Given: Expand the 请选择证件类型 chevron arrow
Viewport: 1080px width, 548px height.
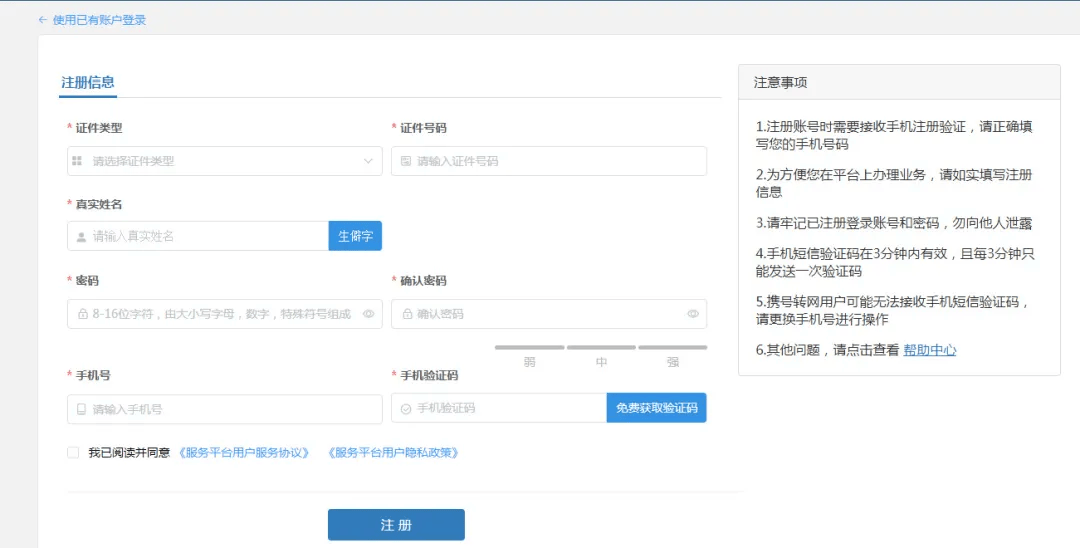Looking at the screenshot, I should tap(368, 161).
